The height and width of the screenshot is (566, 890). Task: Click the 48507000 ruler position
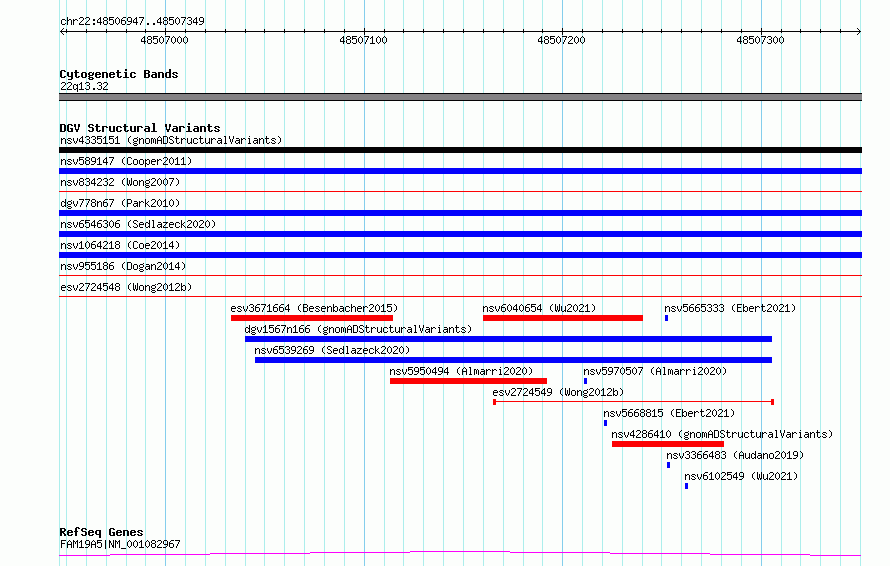pos(165,40)
